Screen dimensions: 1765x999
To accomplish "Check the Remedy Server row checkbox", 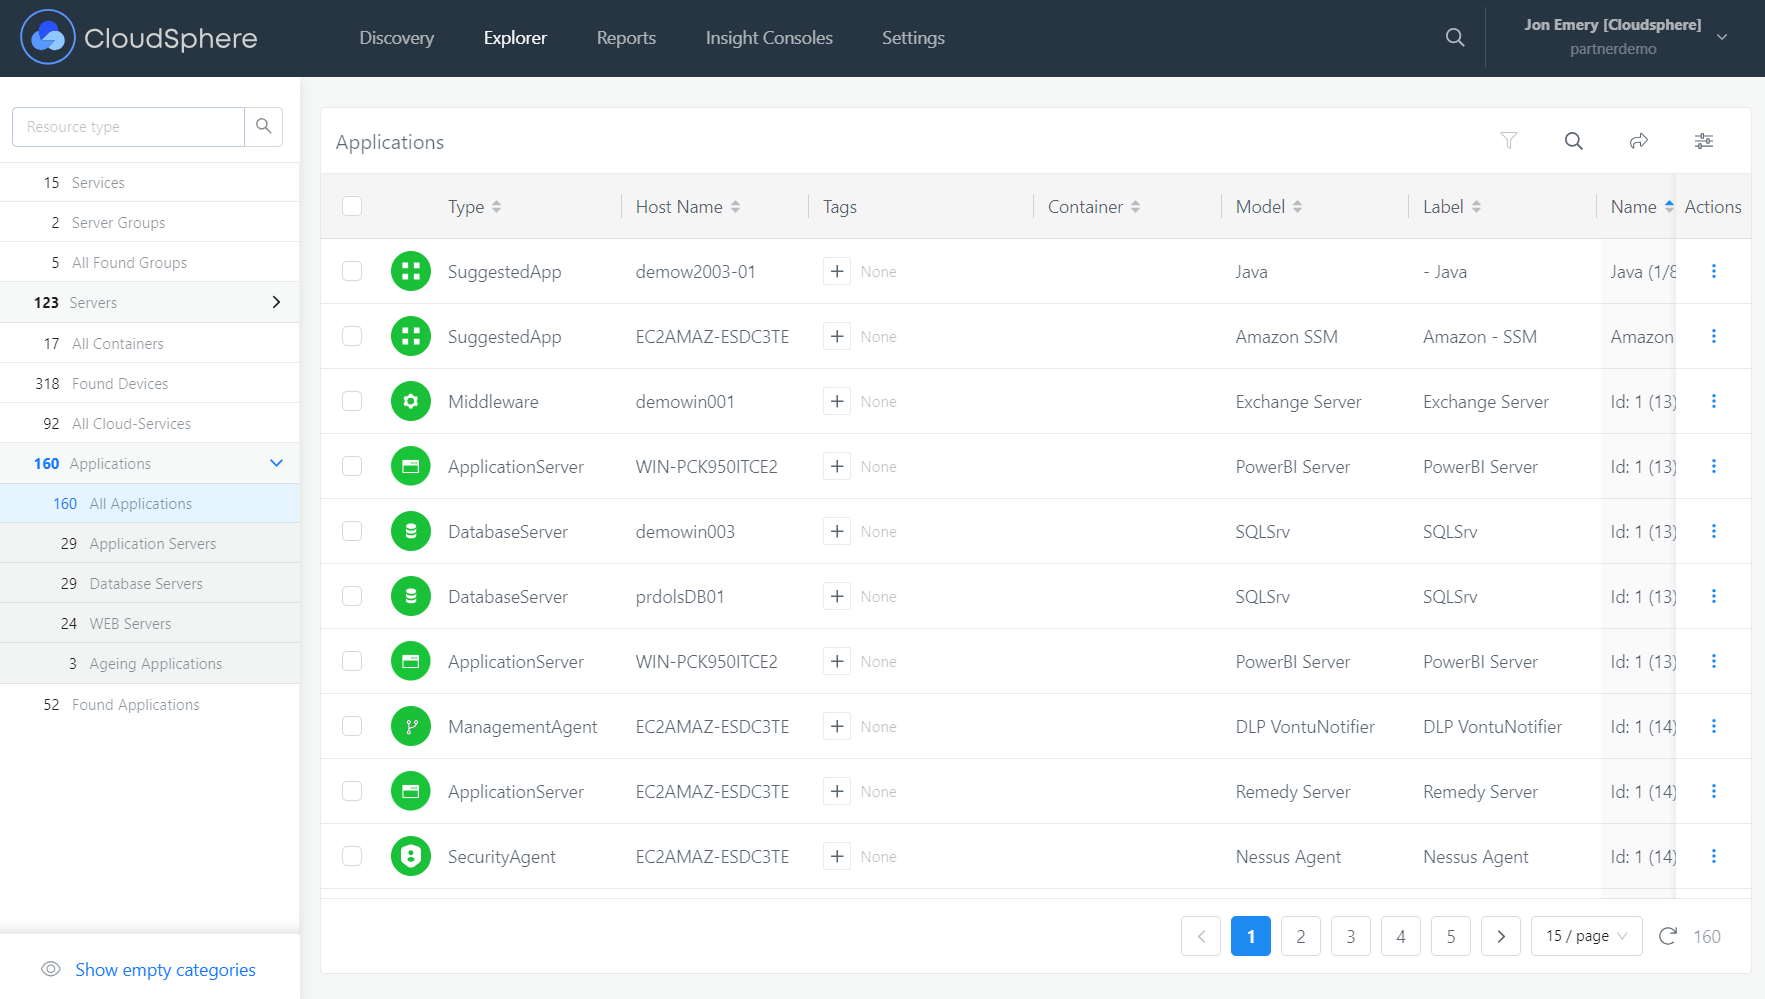I will (352, 791).
